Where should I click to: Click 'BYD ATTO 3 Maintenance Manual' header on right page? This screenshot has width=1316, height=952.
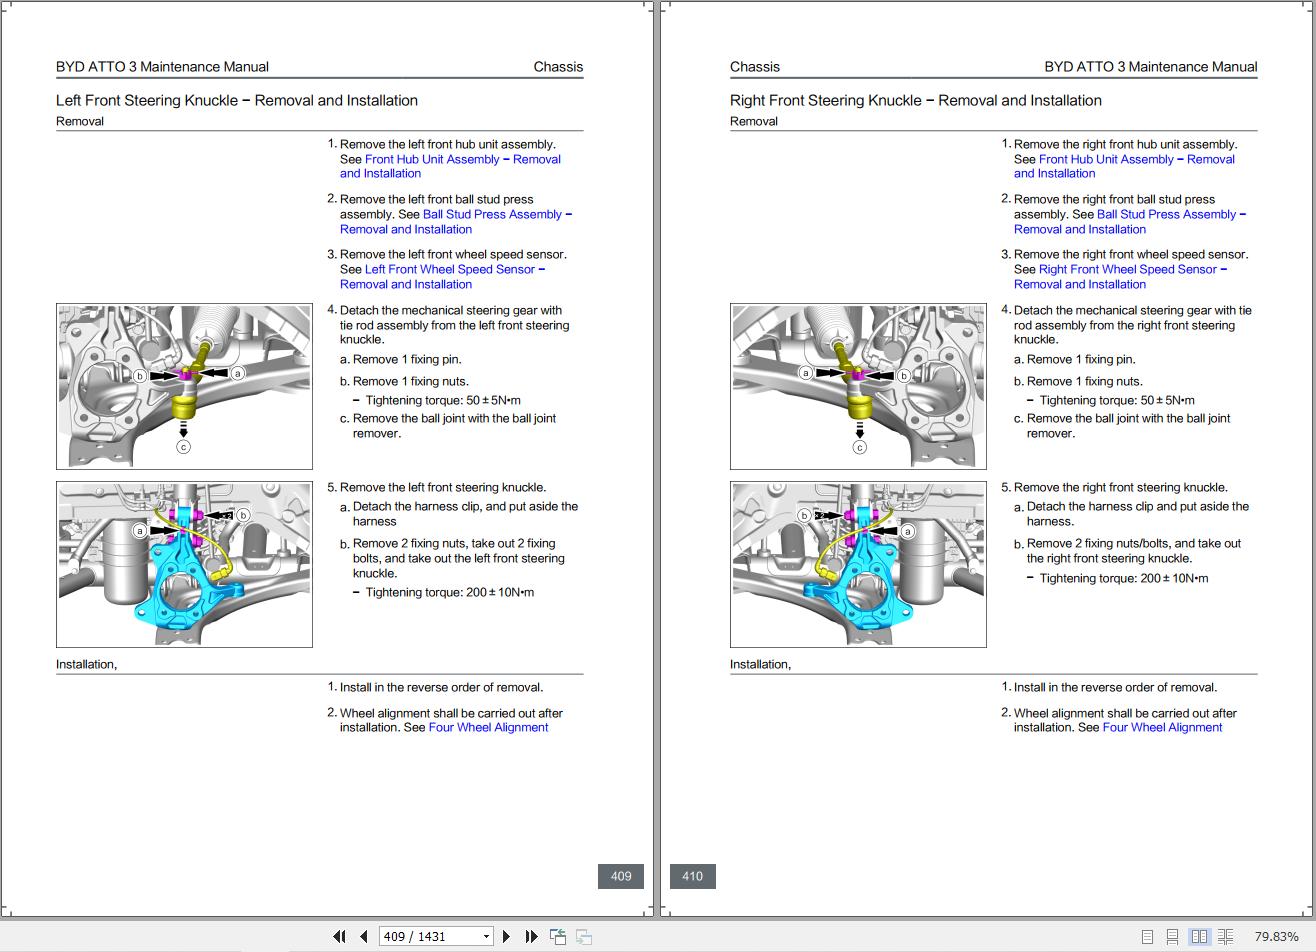pos(1151,67)
